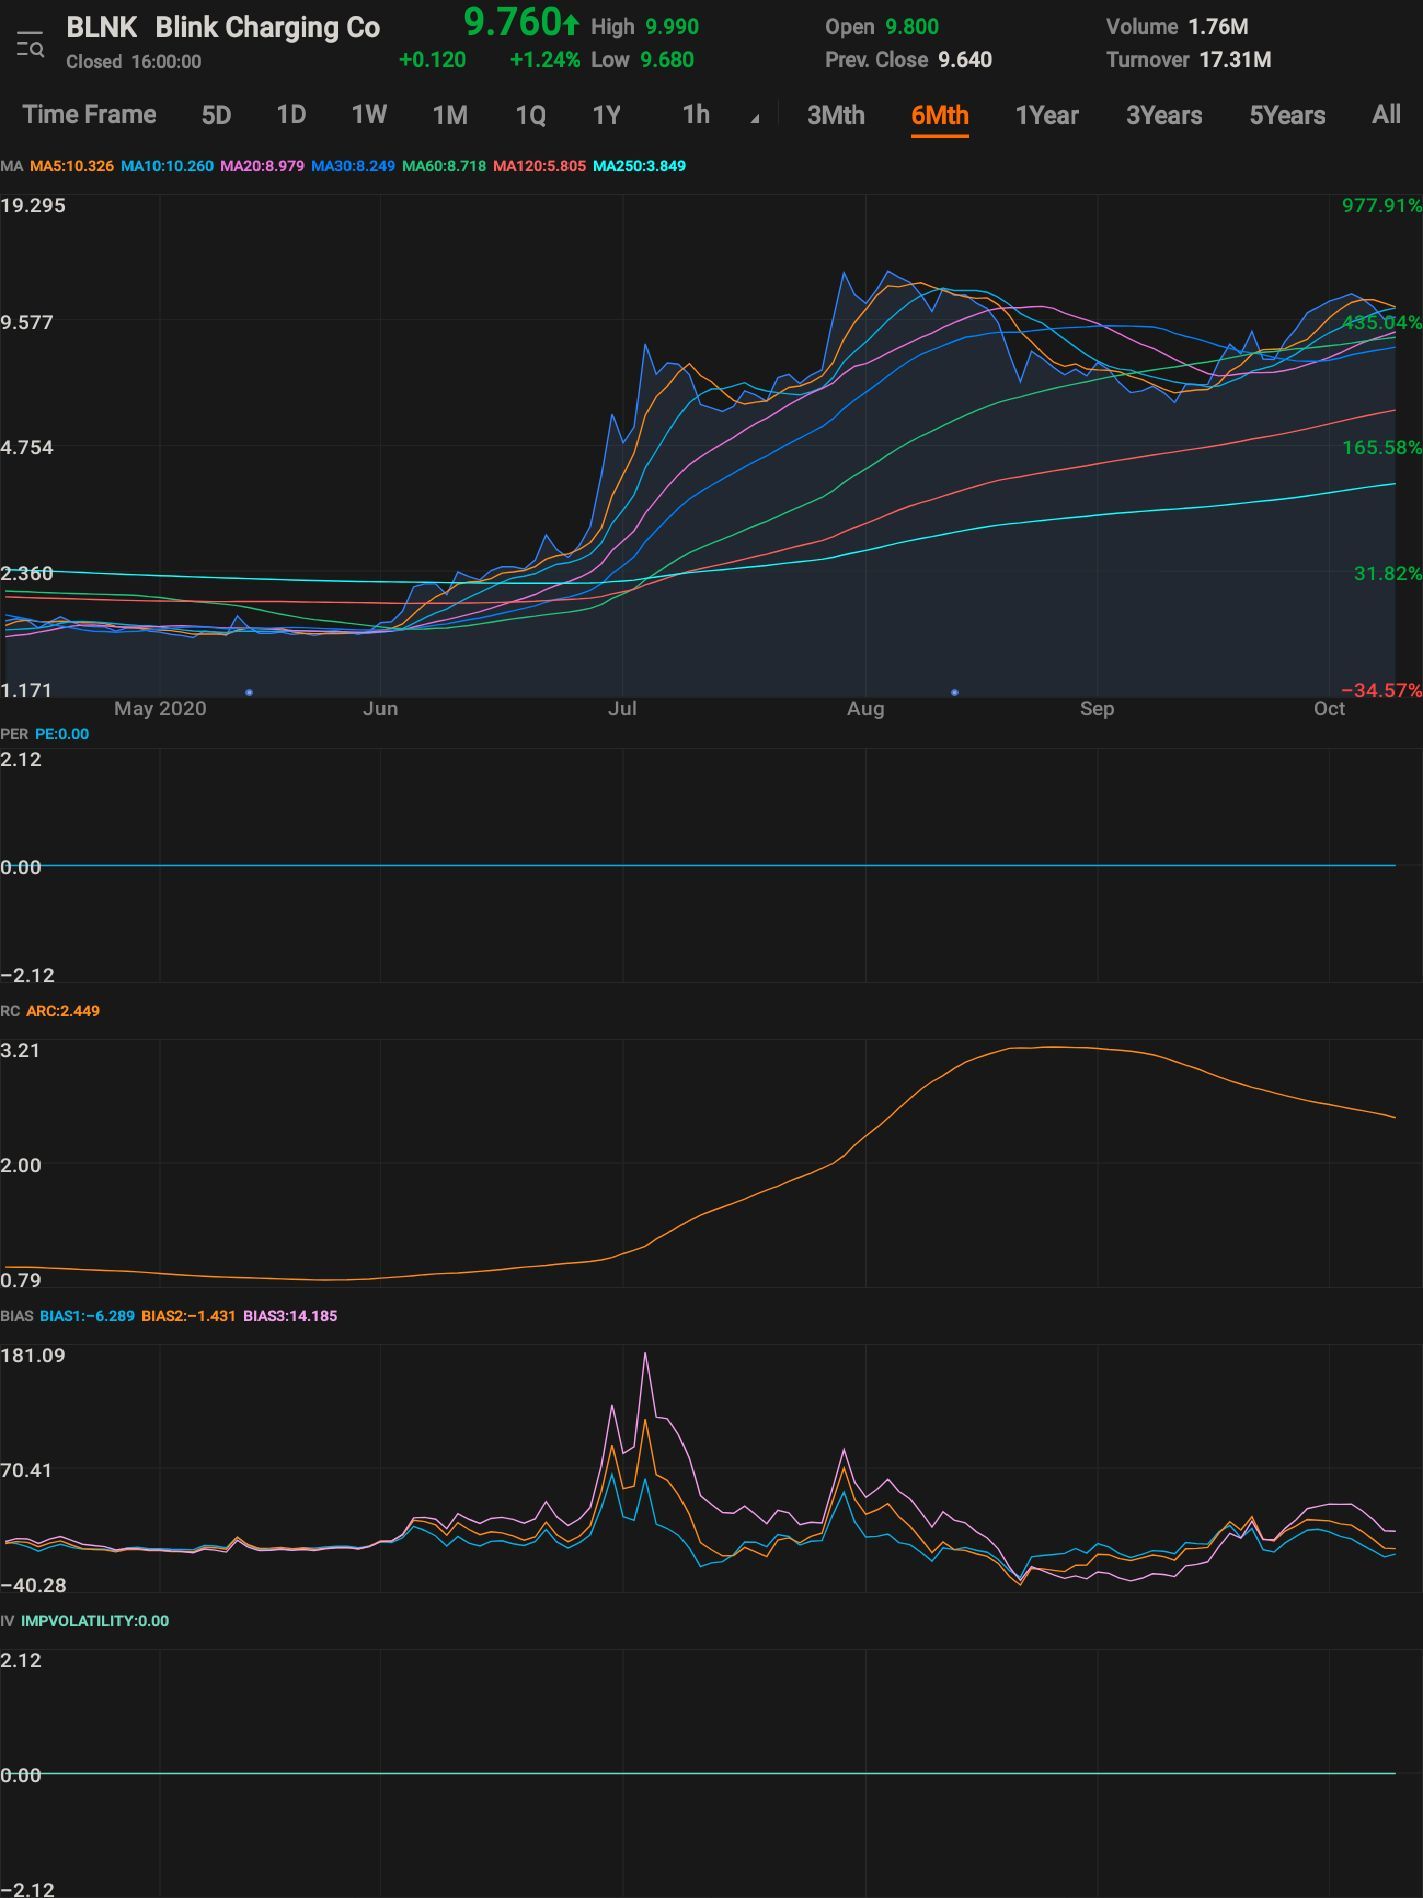The width and height of the screenshot is (1423, 1898).
Task: Click the MA indicator label
Action: point(12,166)
